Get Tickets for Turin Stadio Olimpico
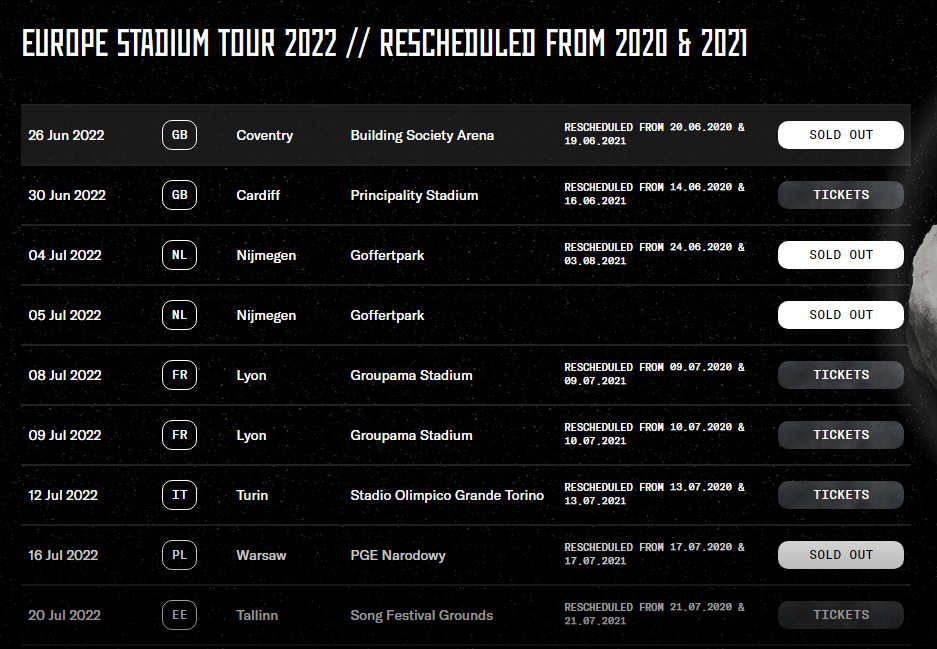 point(841,495)
